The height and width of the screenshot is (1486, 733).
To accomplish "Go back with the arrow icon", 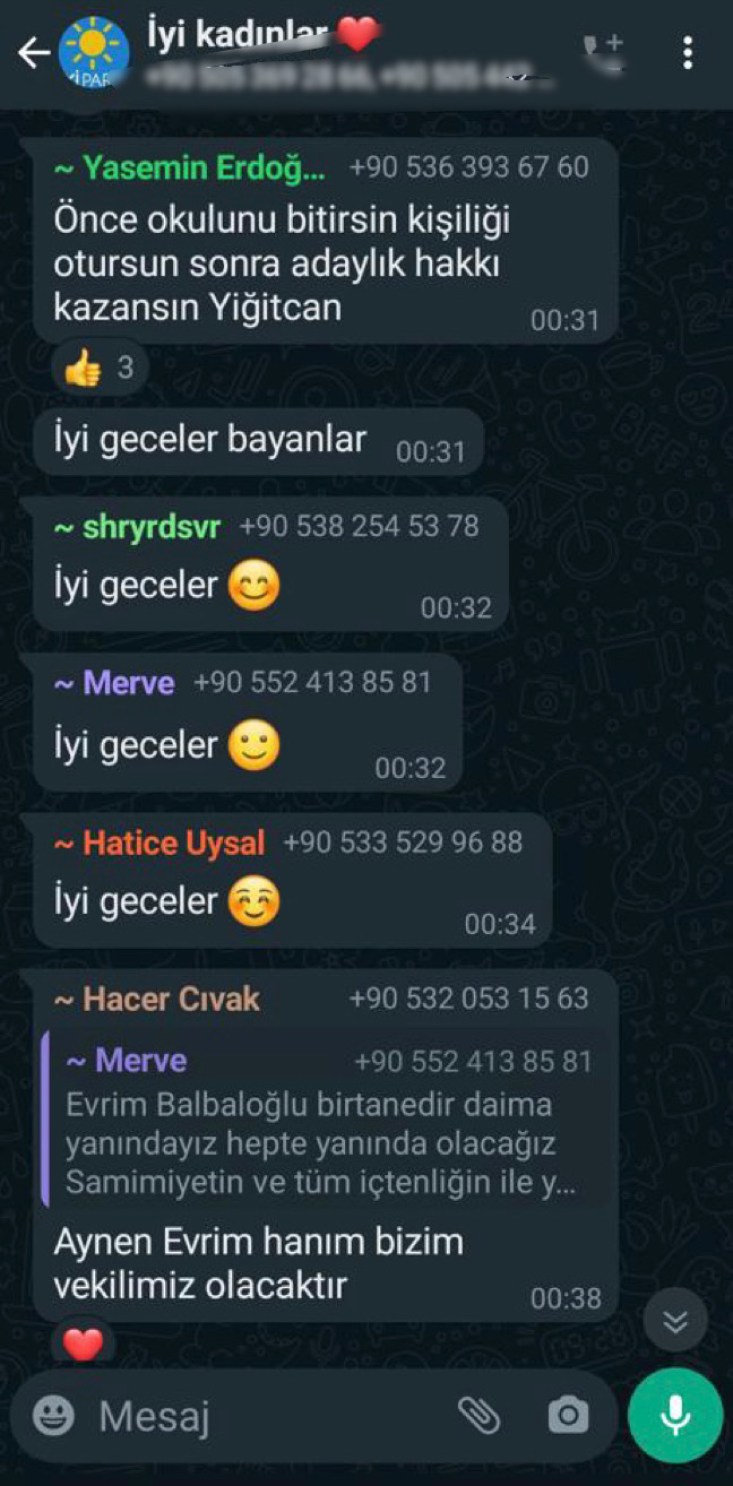I will click(x=33, y=53).
